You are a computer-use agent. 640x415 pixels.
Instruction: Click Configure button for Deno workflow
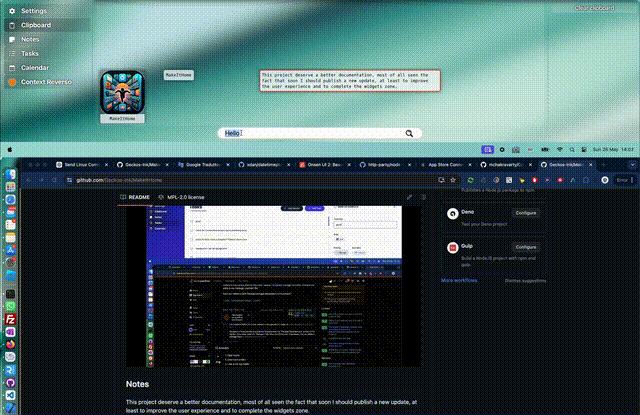[525, 213]
